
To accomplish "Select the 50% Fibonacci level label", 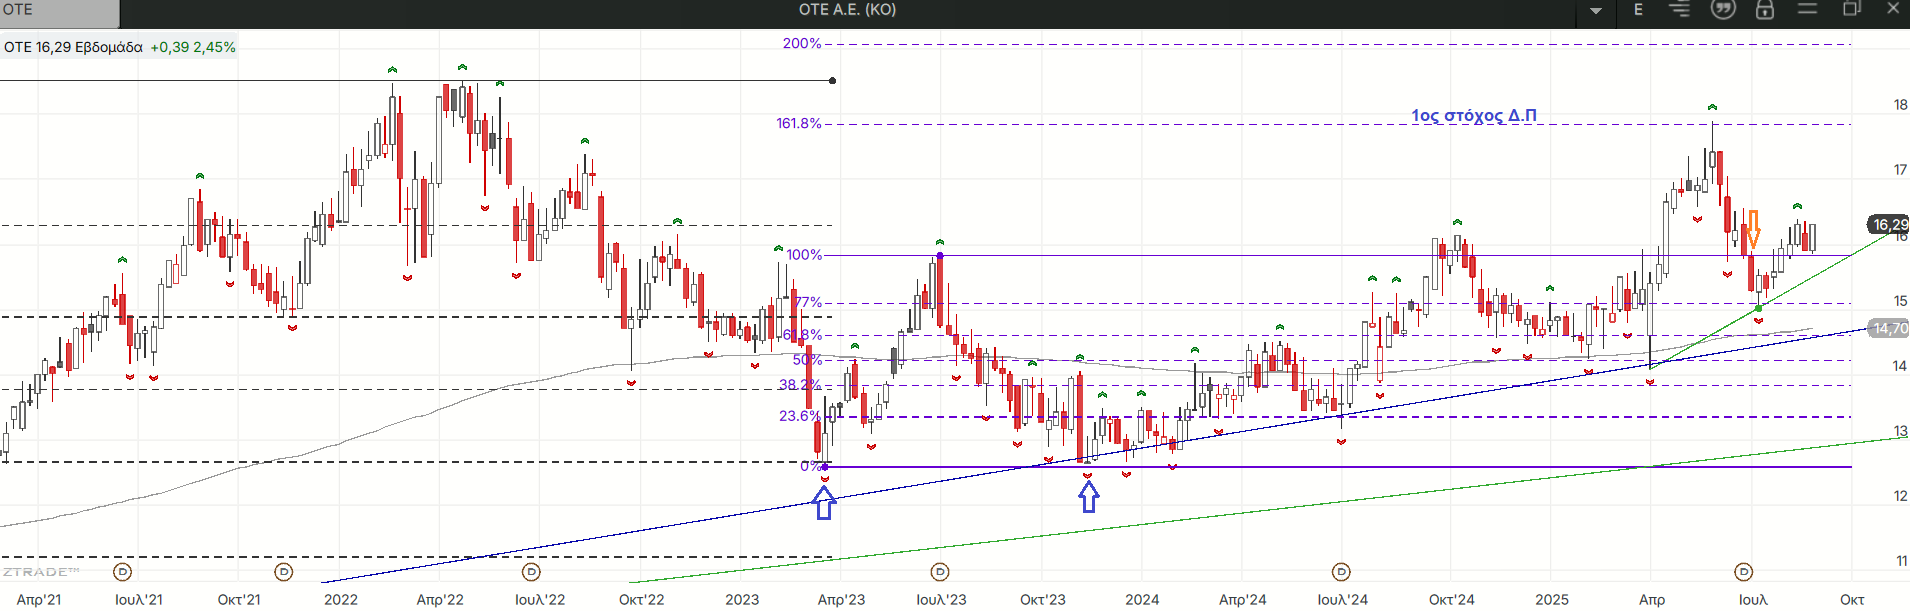I will [x=807, y=360].
